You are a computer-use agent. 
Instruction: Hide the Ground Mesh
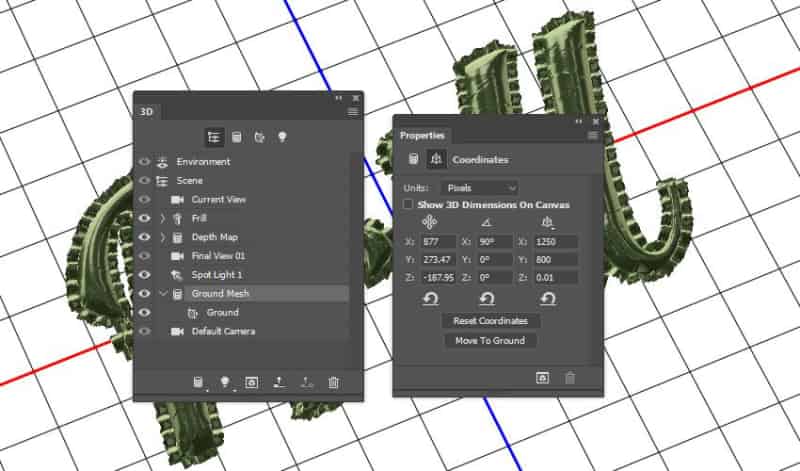click(x=144, y=293)
